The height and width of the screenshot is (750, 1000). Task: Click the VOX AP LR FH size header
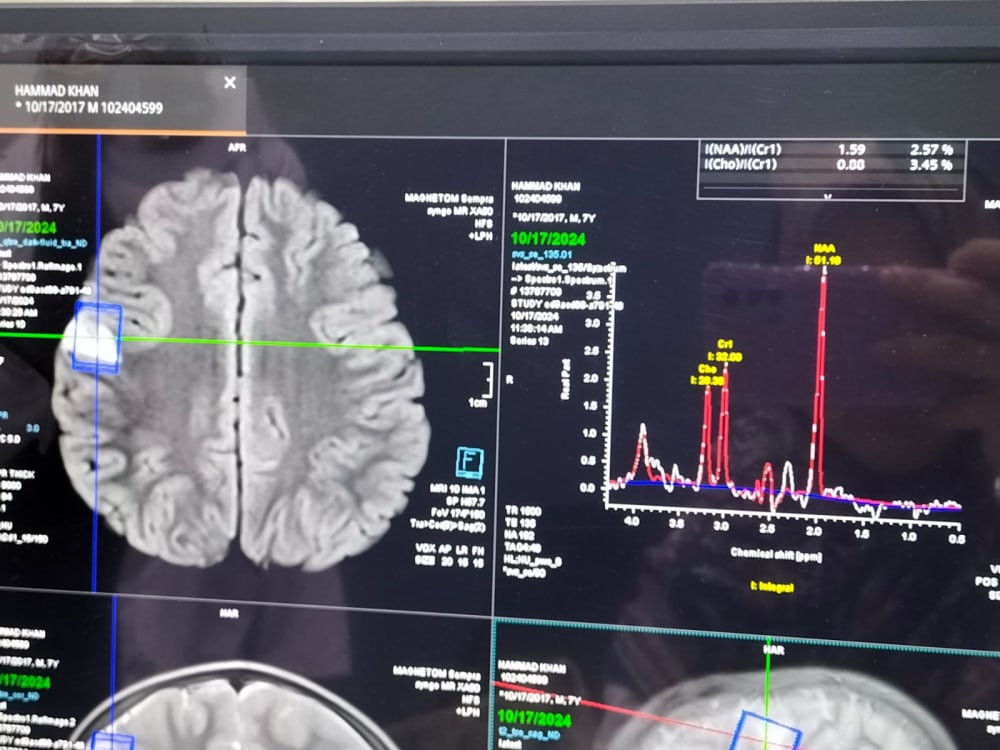[450, 549]
